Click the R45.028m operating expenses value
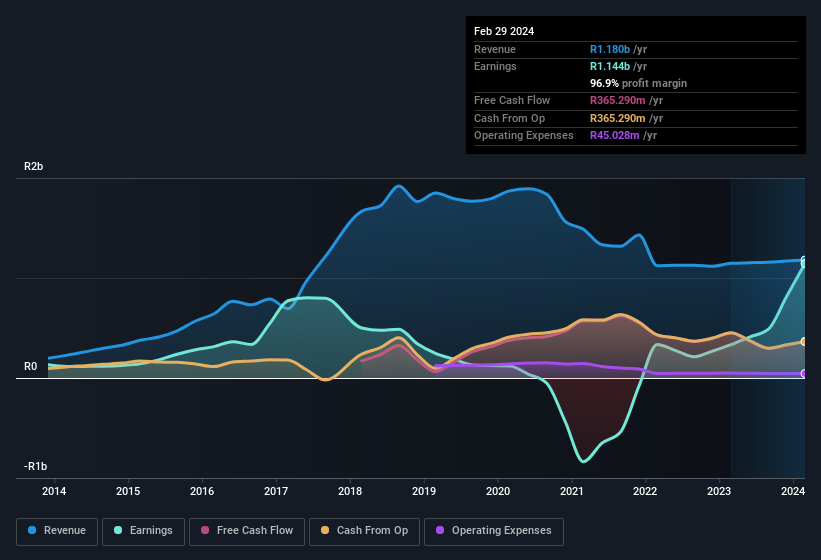 615,136
